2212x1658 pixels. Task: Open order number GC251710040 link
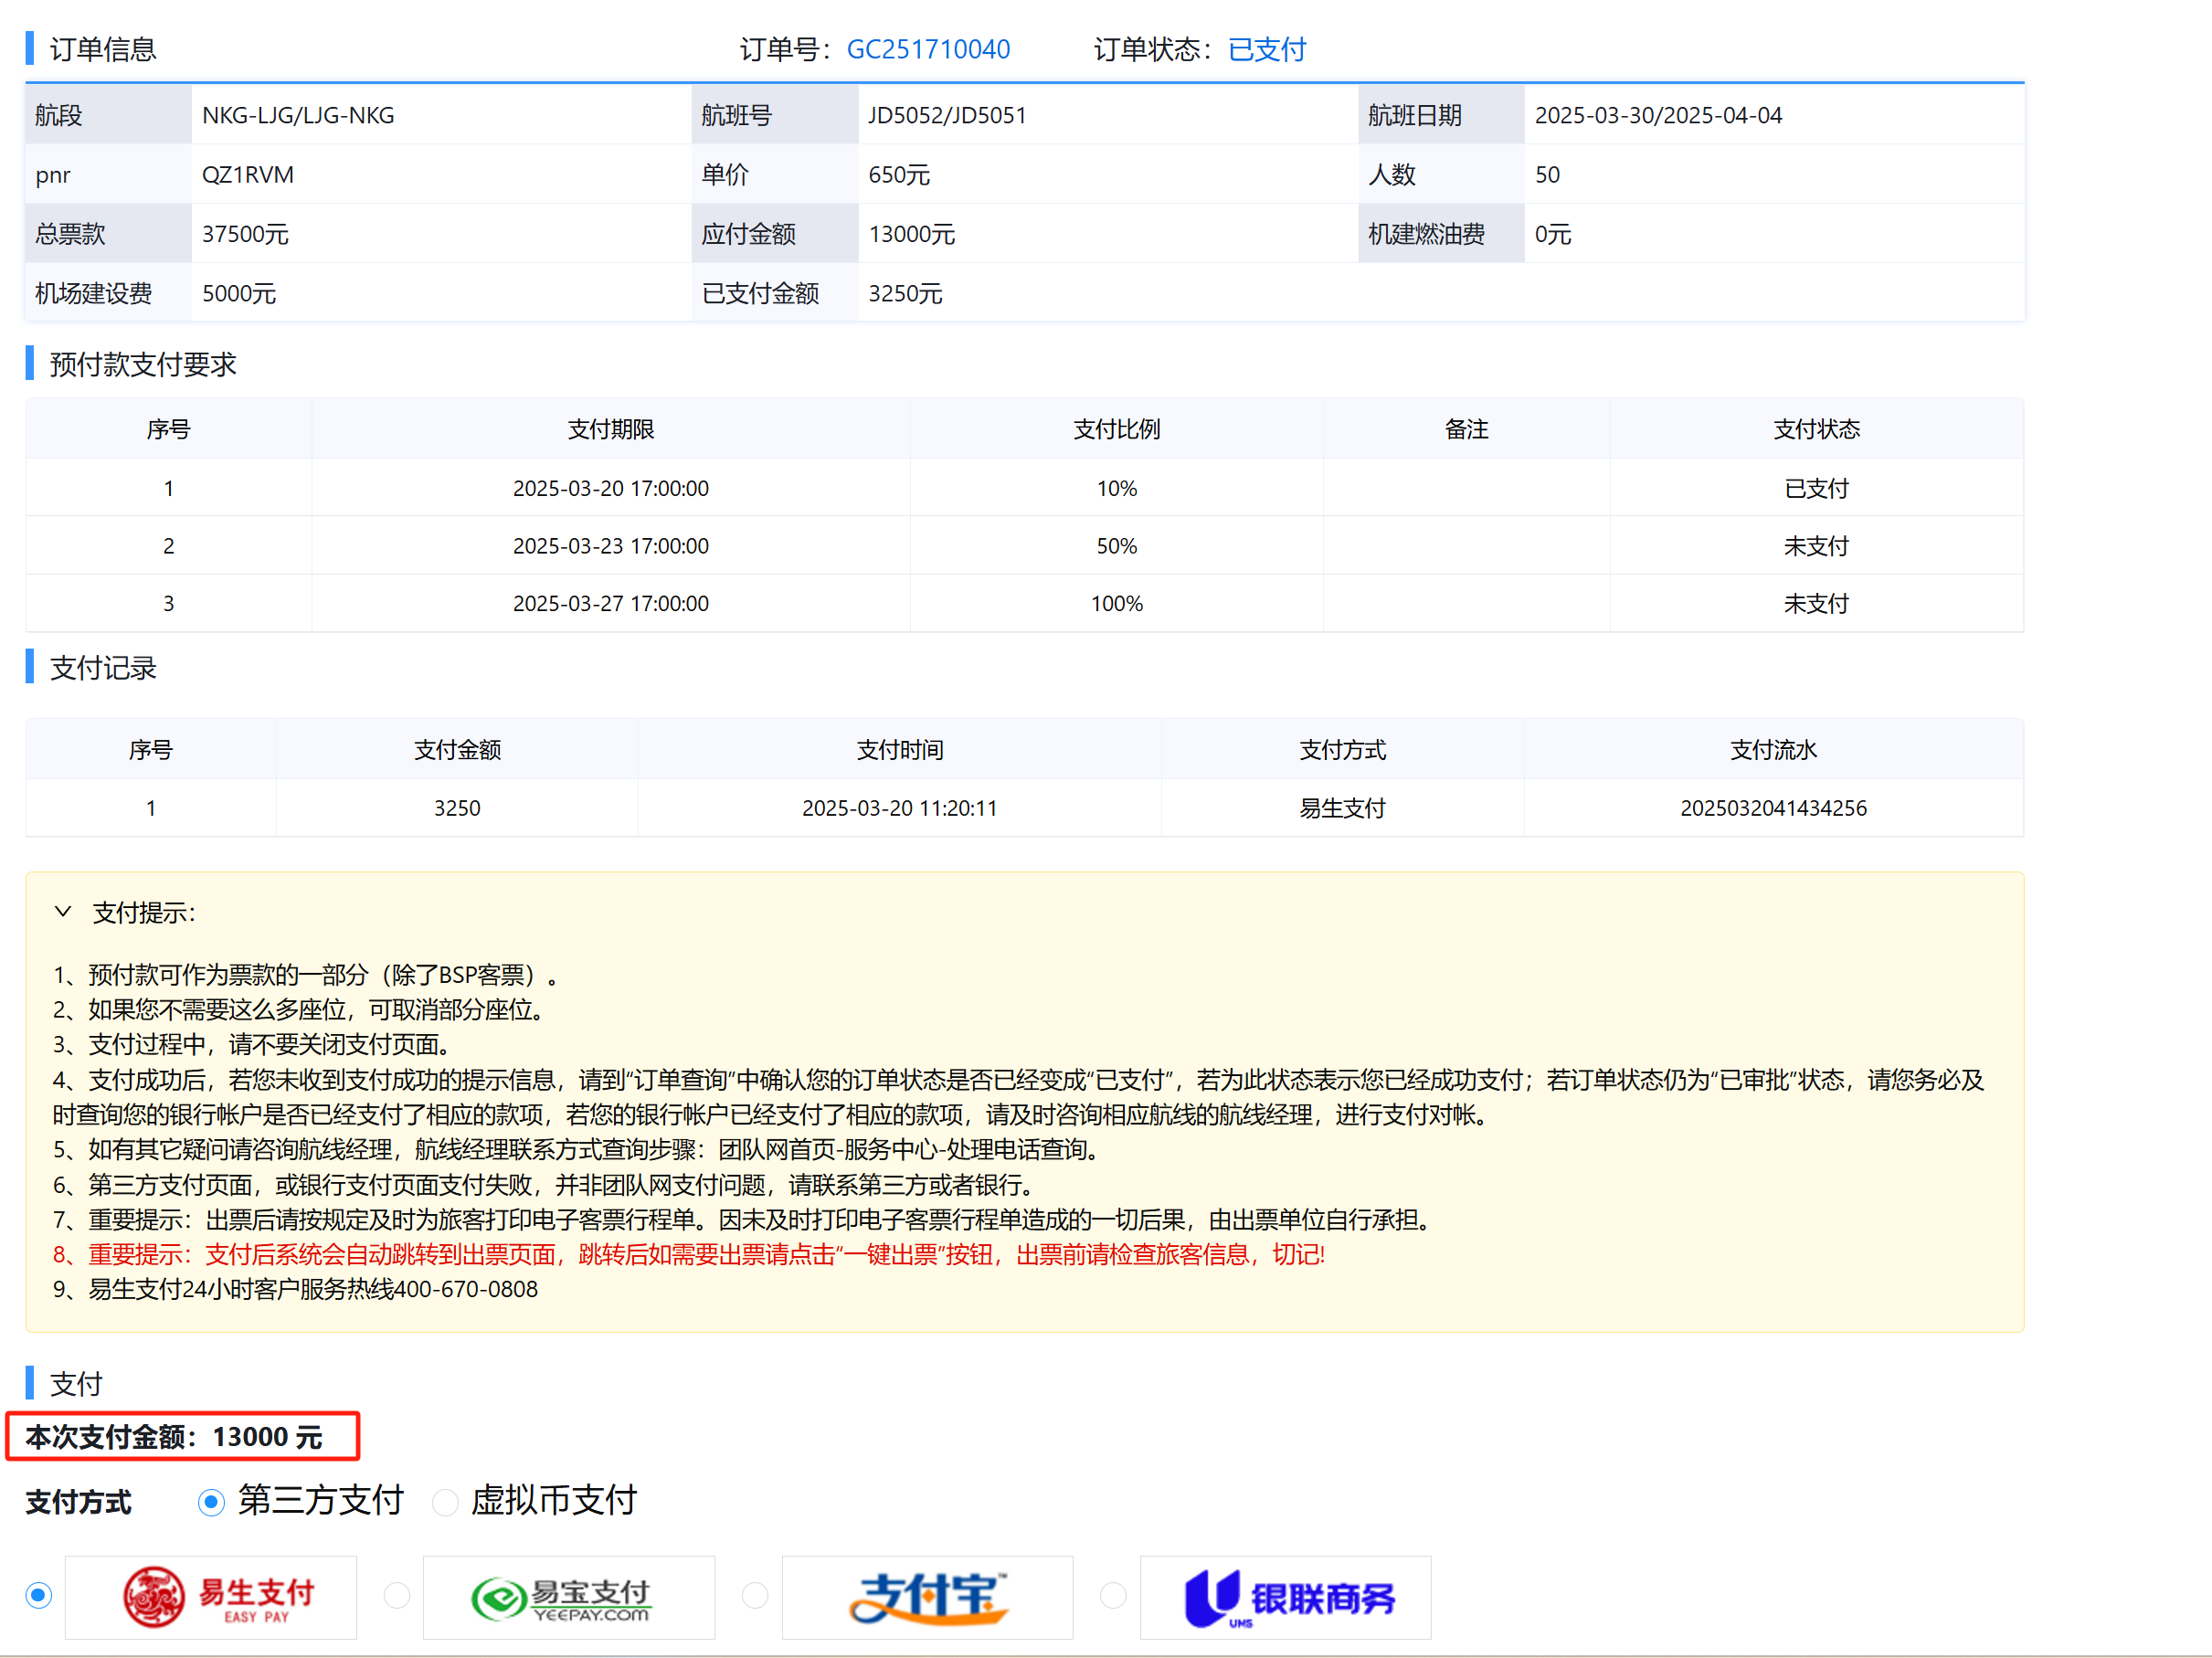[x=928, y=49]
